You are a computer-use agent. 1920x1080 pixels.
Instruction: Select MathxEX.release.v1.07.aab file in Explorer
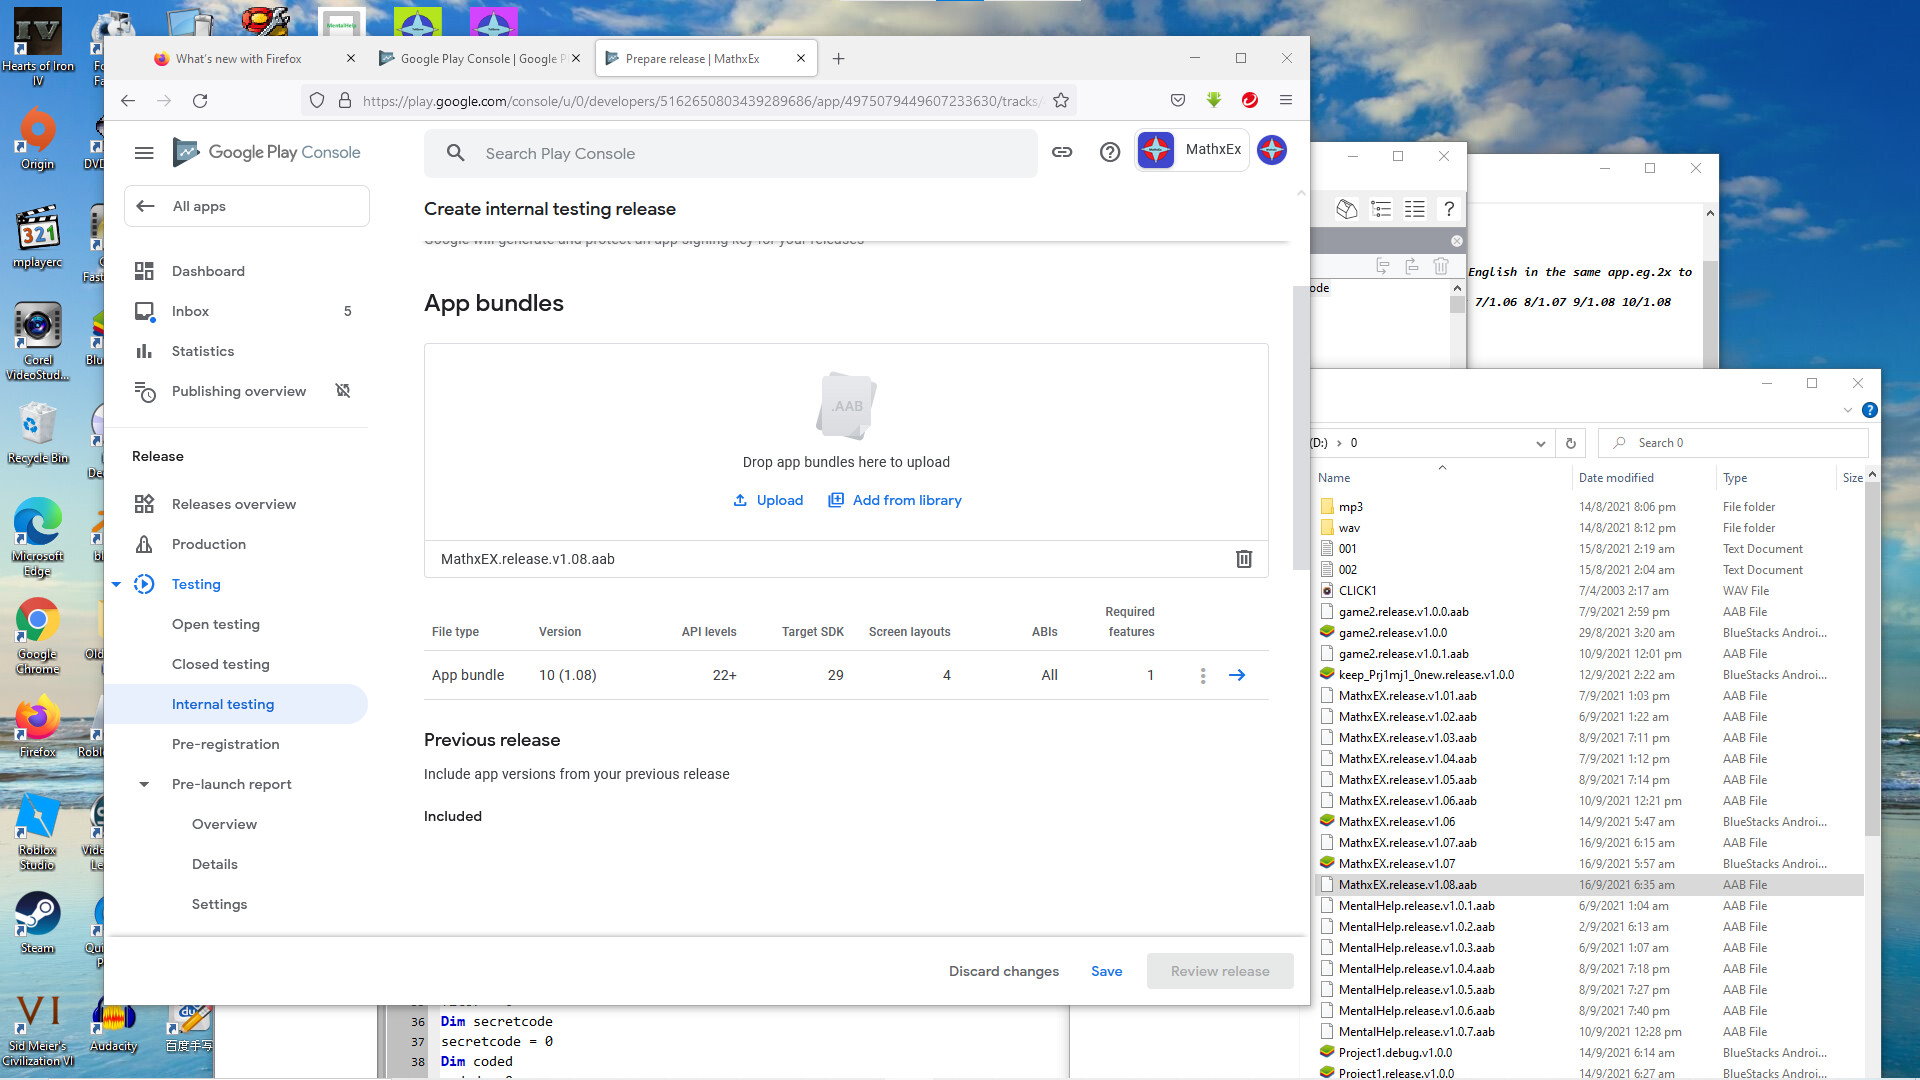click(1407, 843)
